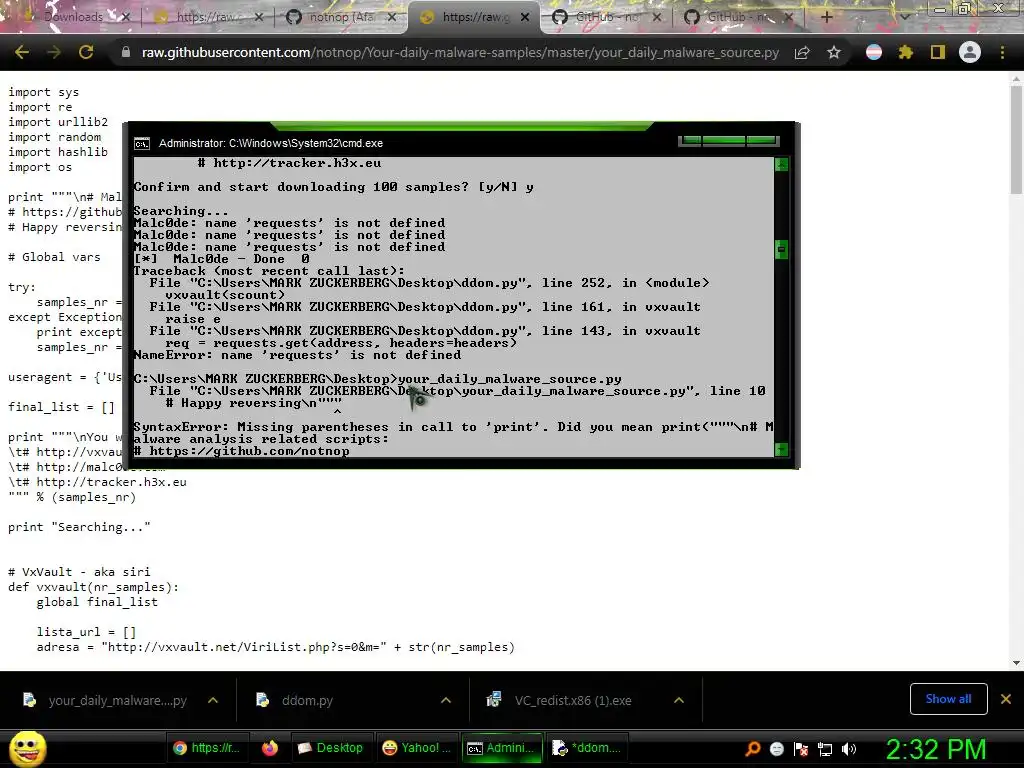Grab the cmd window scrollbar thumb
This screenshot has width=1024, height=768.
coord(781,249)
